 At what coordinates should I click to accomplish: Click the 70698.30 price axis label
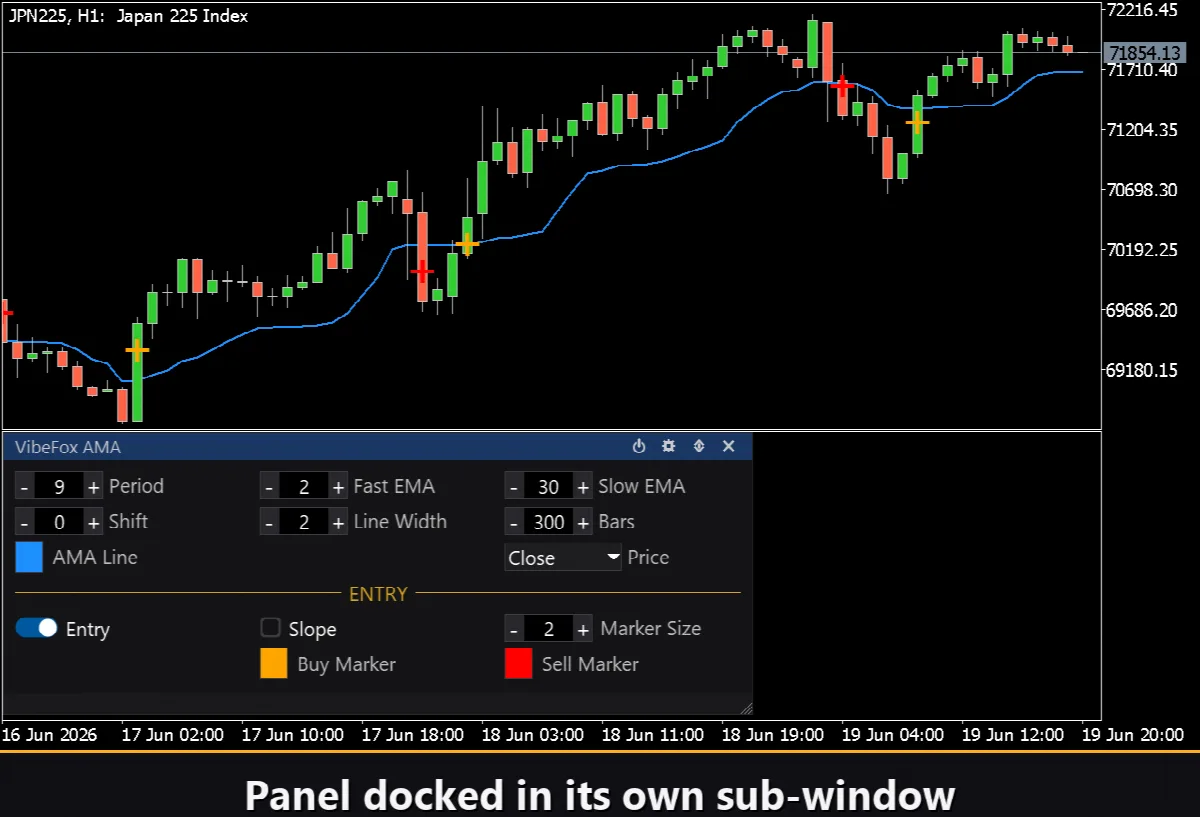(1143, 190)
